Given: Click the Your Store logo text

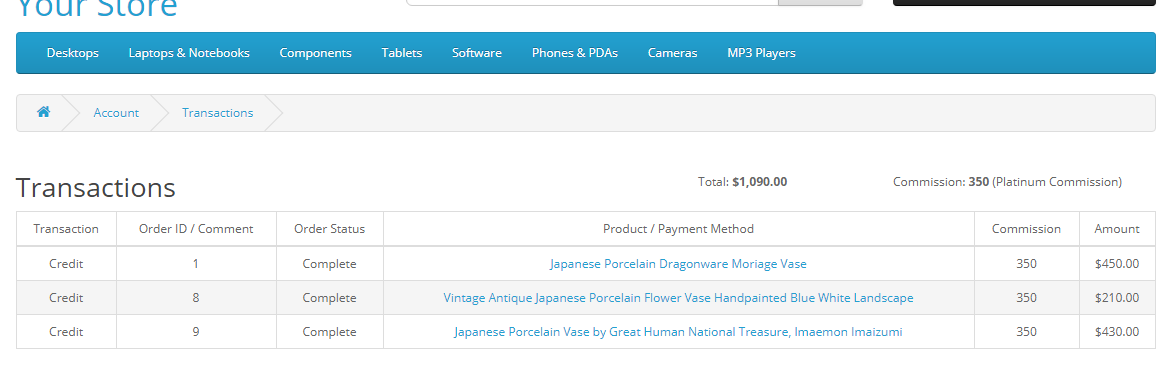Looking at the screenshot, I should (96, 7).
